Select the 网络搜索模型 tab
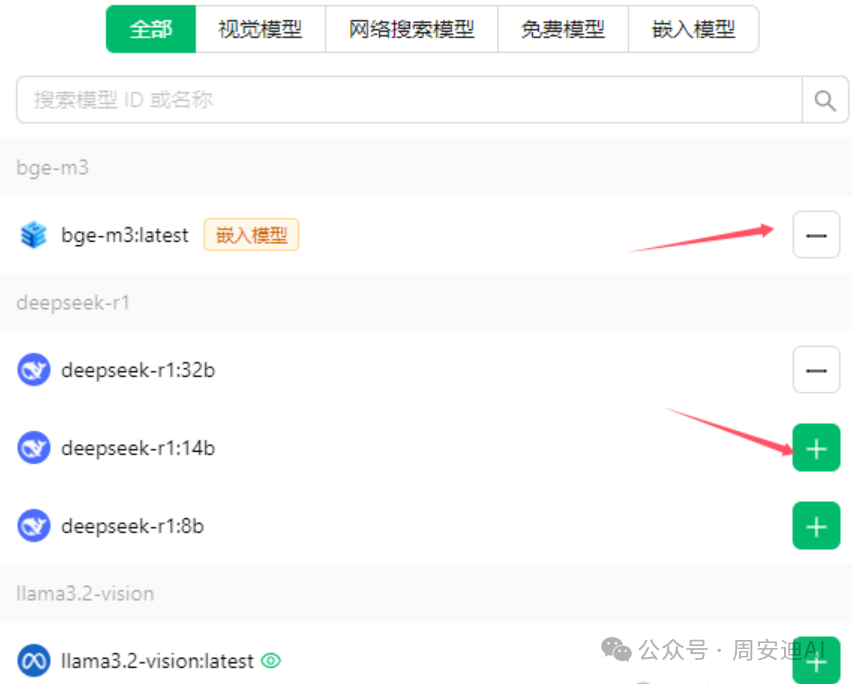 point(411,29)
